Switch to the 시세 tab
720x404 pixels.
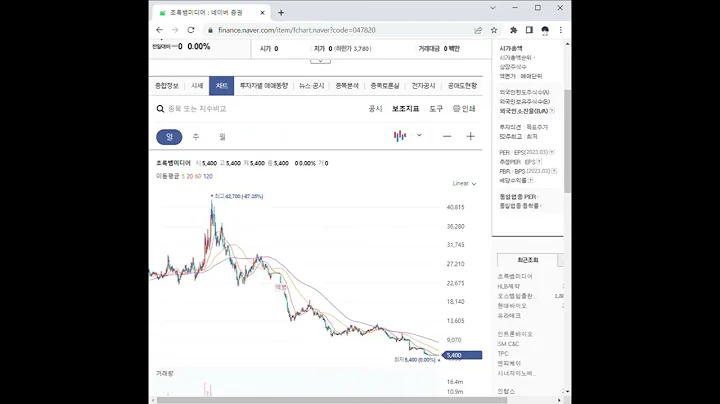click(197, 86)
